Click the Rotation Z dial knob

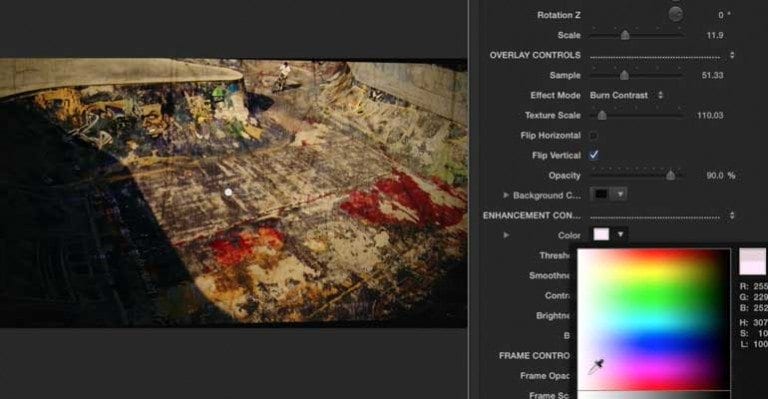tap(675, 15)
